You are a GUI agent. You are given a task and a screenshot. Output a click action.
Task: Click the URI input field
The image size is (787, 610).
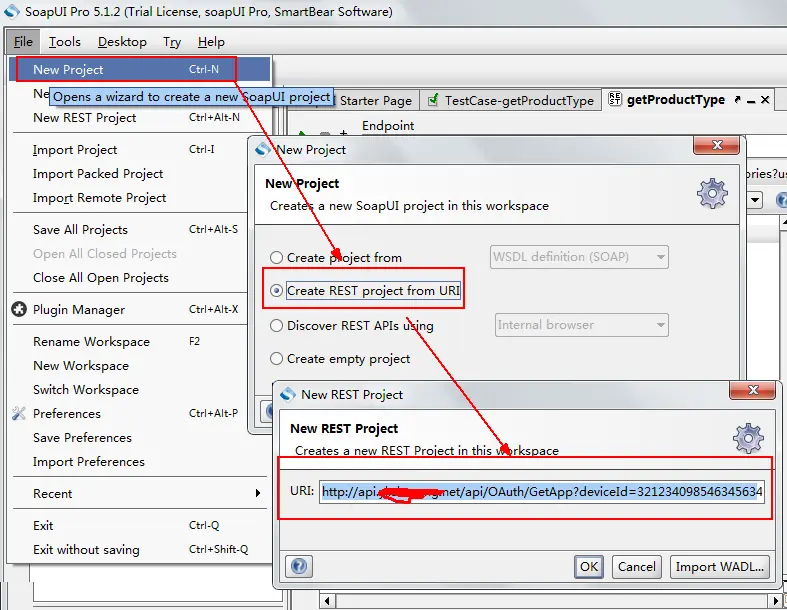click(542, 492)
